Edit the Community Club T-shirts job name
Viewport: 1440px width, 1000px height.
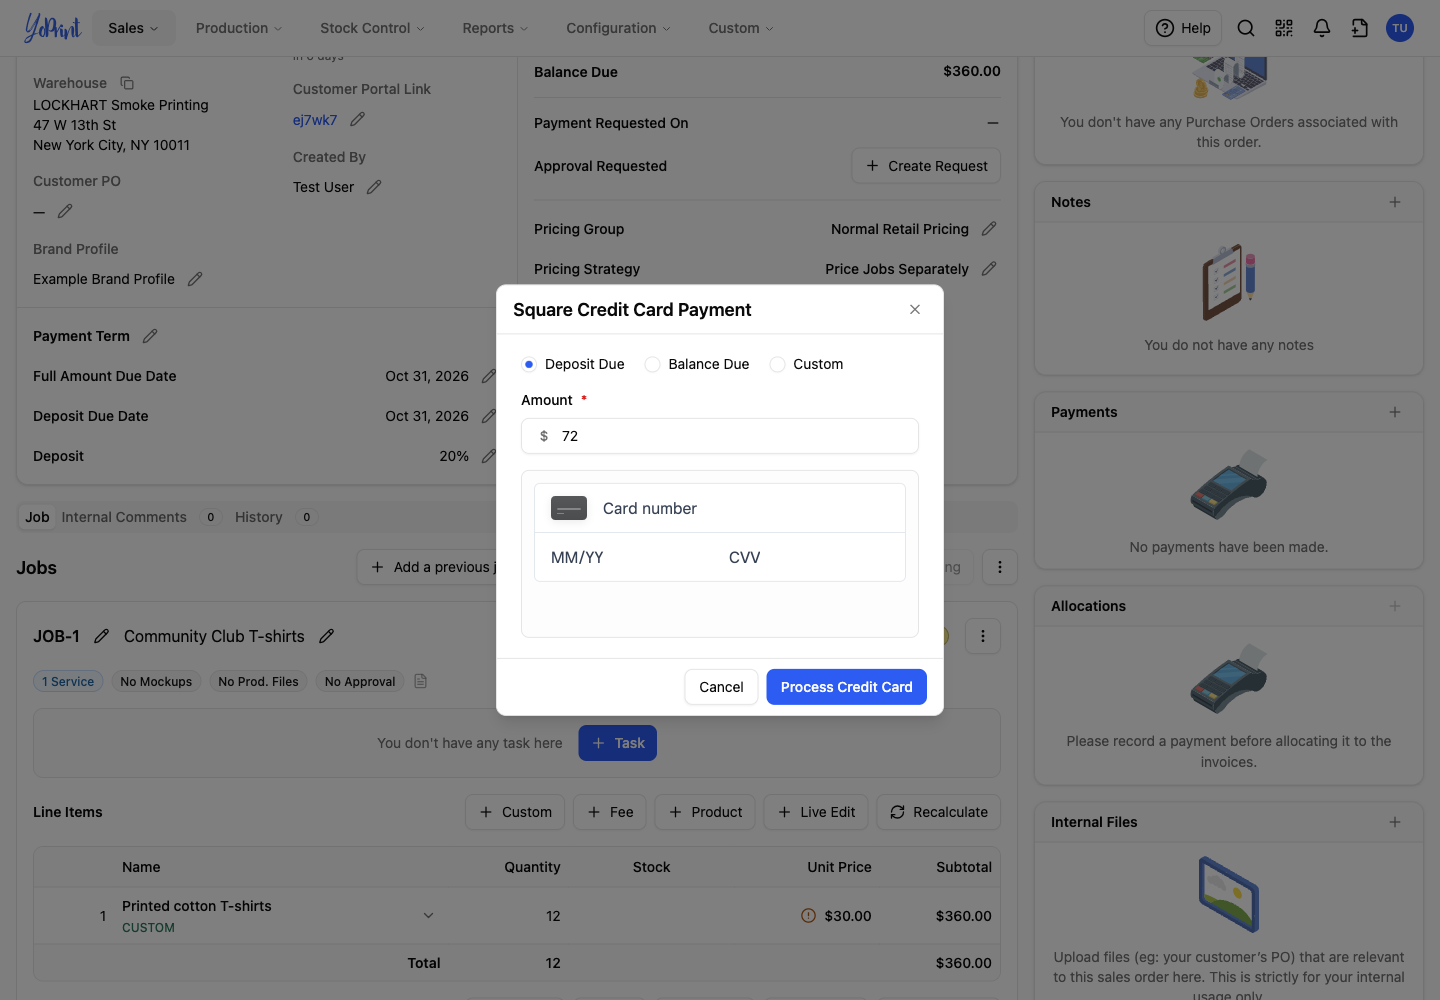click(326, 636)
